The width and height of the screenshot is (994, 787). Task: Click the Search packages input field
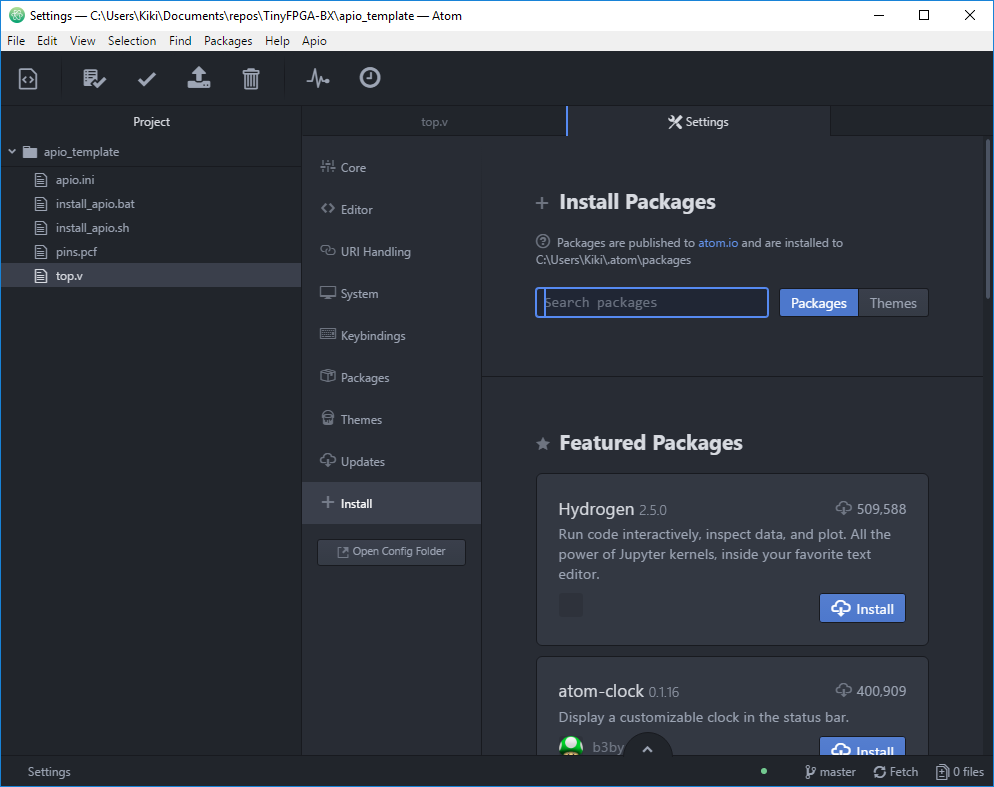(x=651, y=303)
